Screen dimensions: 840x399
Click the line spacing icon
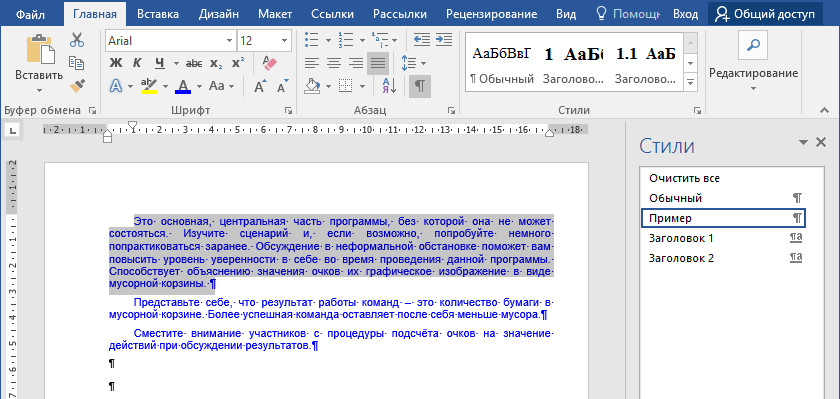409,63
